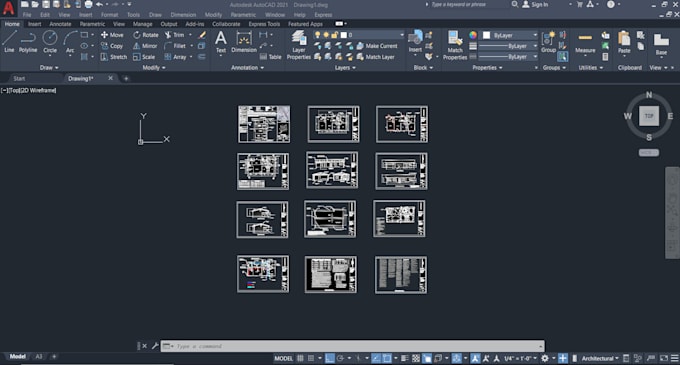The image size is (680, 365).
Task: Select the Polyline tool
Action: (28, 42)
